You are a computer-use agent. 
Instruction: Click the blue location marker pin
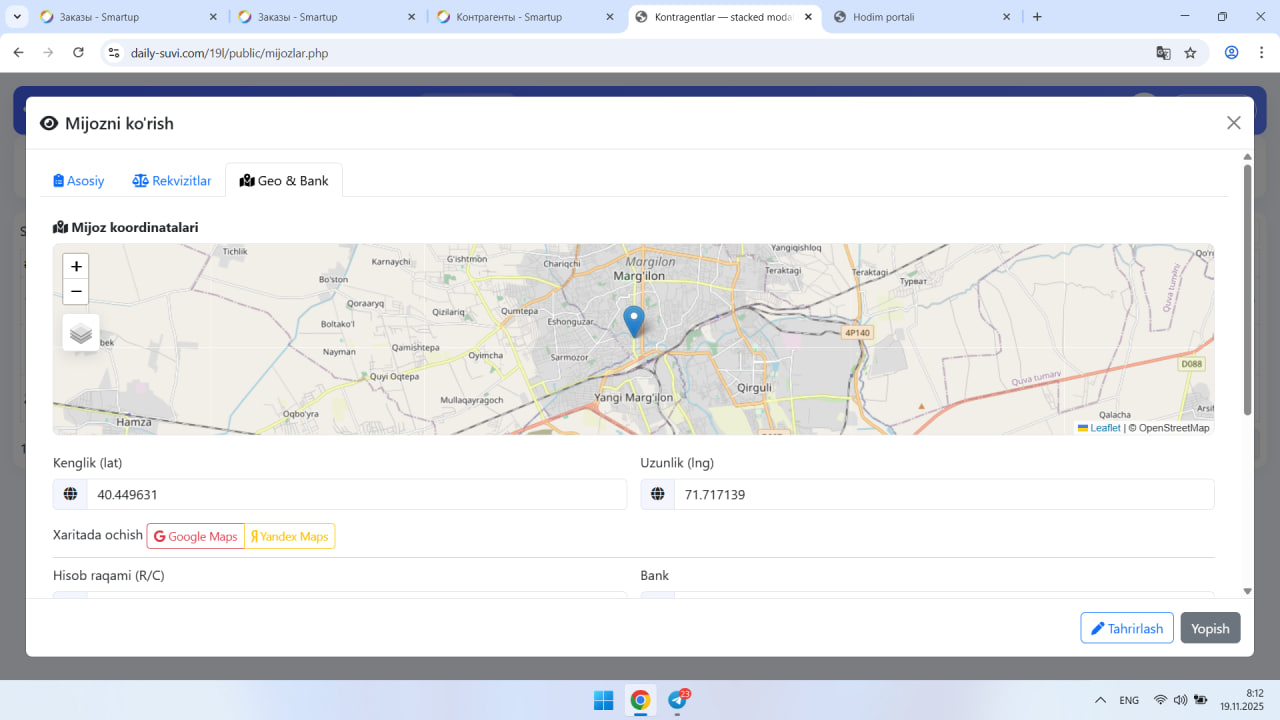[x=633, y=321]
